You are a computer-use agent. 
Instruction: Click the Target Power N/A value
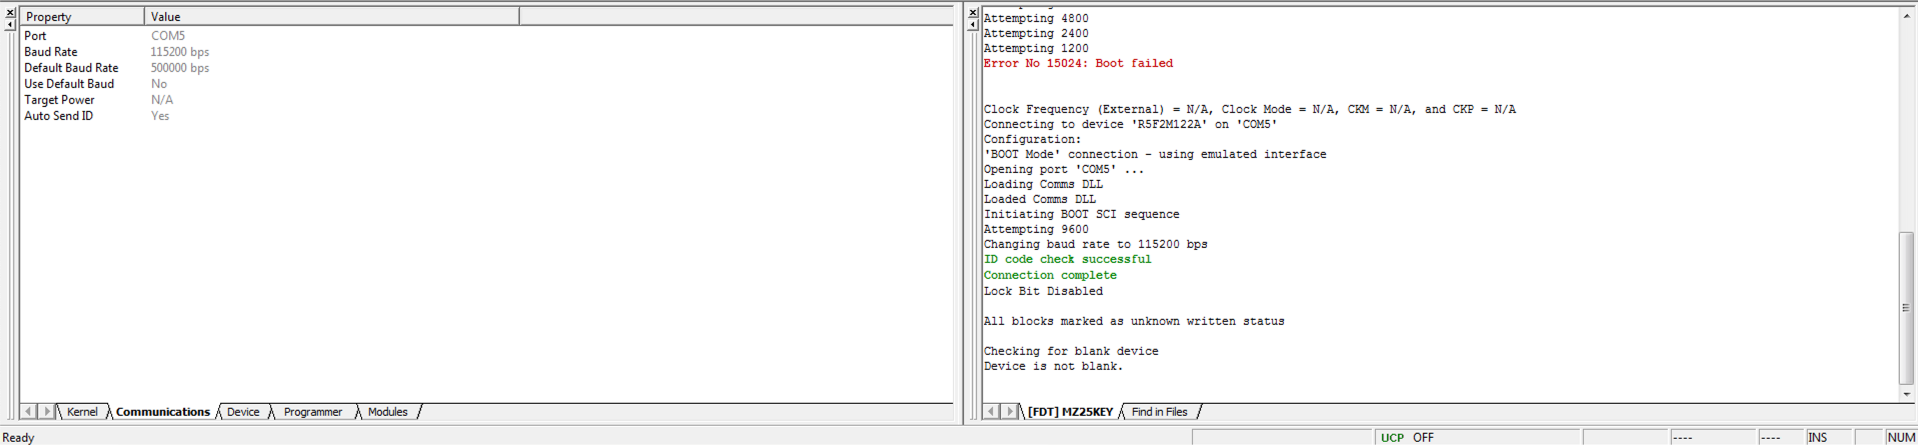162,100
